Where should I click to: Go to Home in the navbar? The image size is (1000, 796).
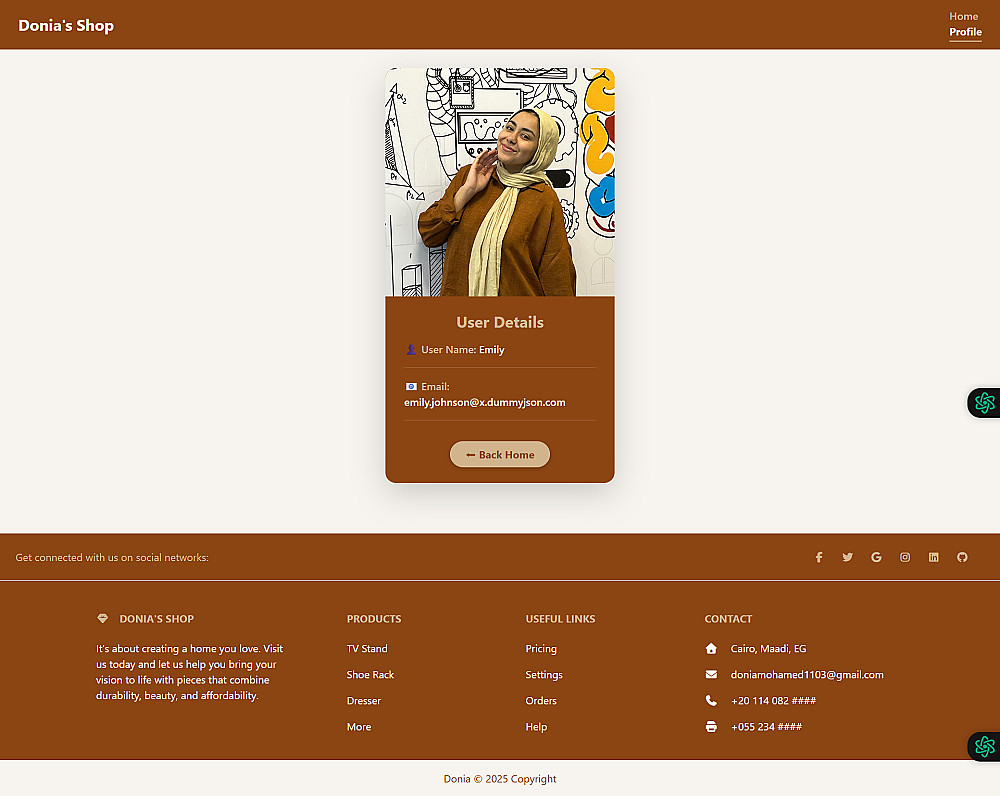pos(963,17)
